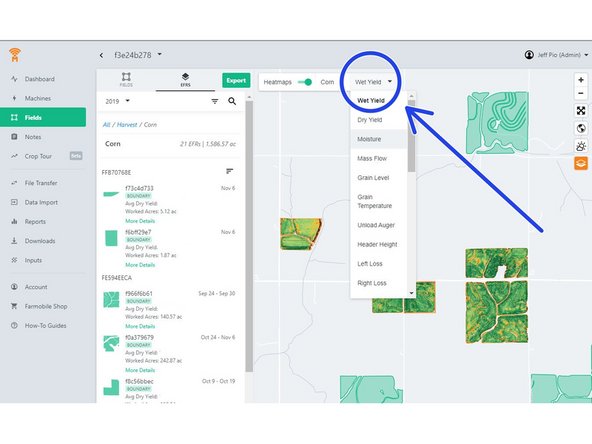Select Unload Auger option
Screen dimensions: 592x444
pyautogui.click(x=379, y=225)
